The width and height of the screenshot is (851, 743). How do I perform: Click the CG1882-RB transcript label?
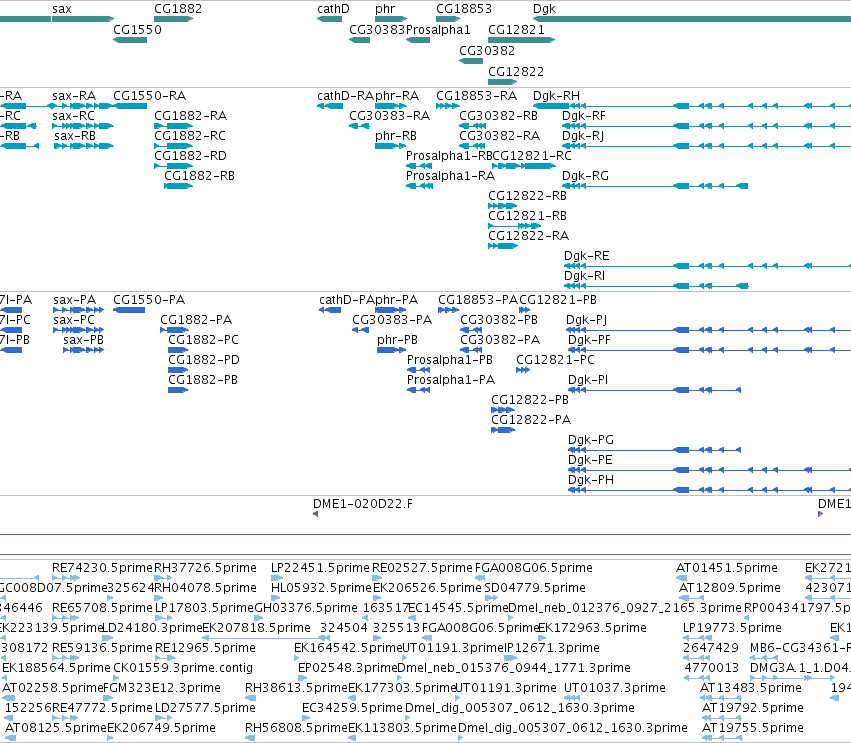pos(199,175)
